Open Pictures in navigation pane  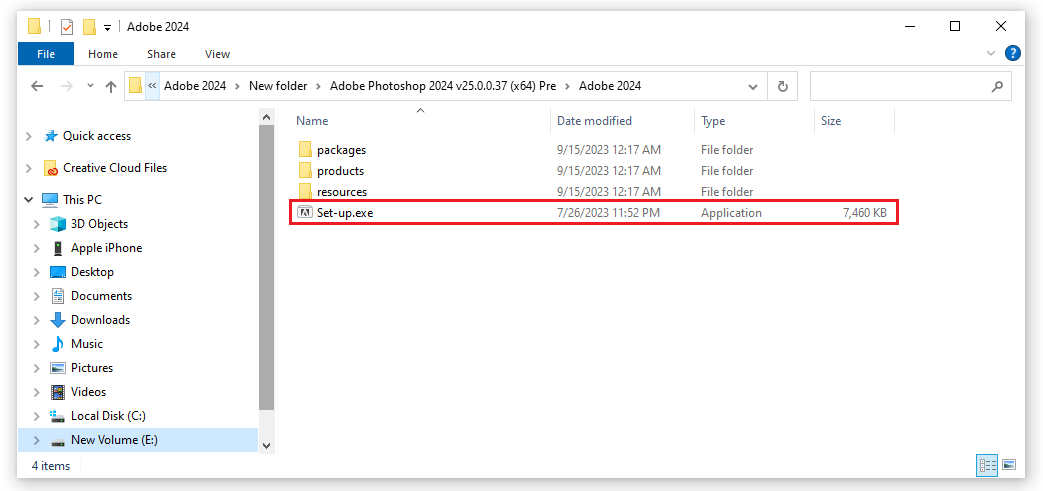point(92,367)
